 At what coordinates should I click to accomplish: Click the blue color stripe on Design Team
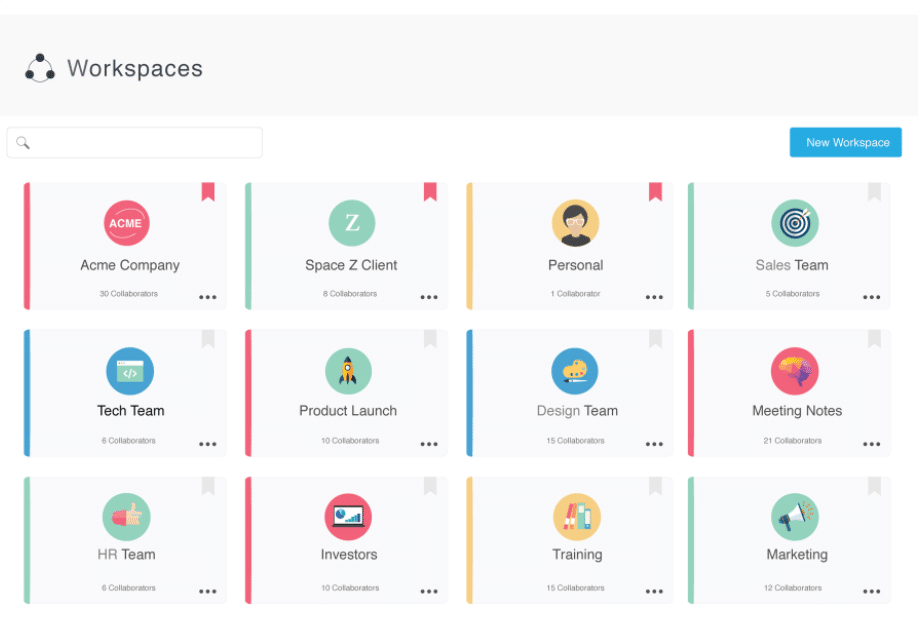[470, 393]
